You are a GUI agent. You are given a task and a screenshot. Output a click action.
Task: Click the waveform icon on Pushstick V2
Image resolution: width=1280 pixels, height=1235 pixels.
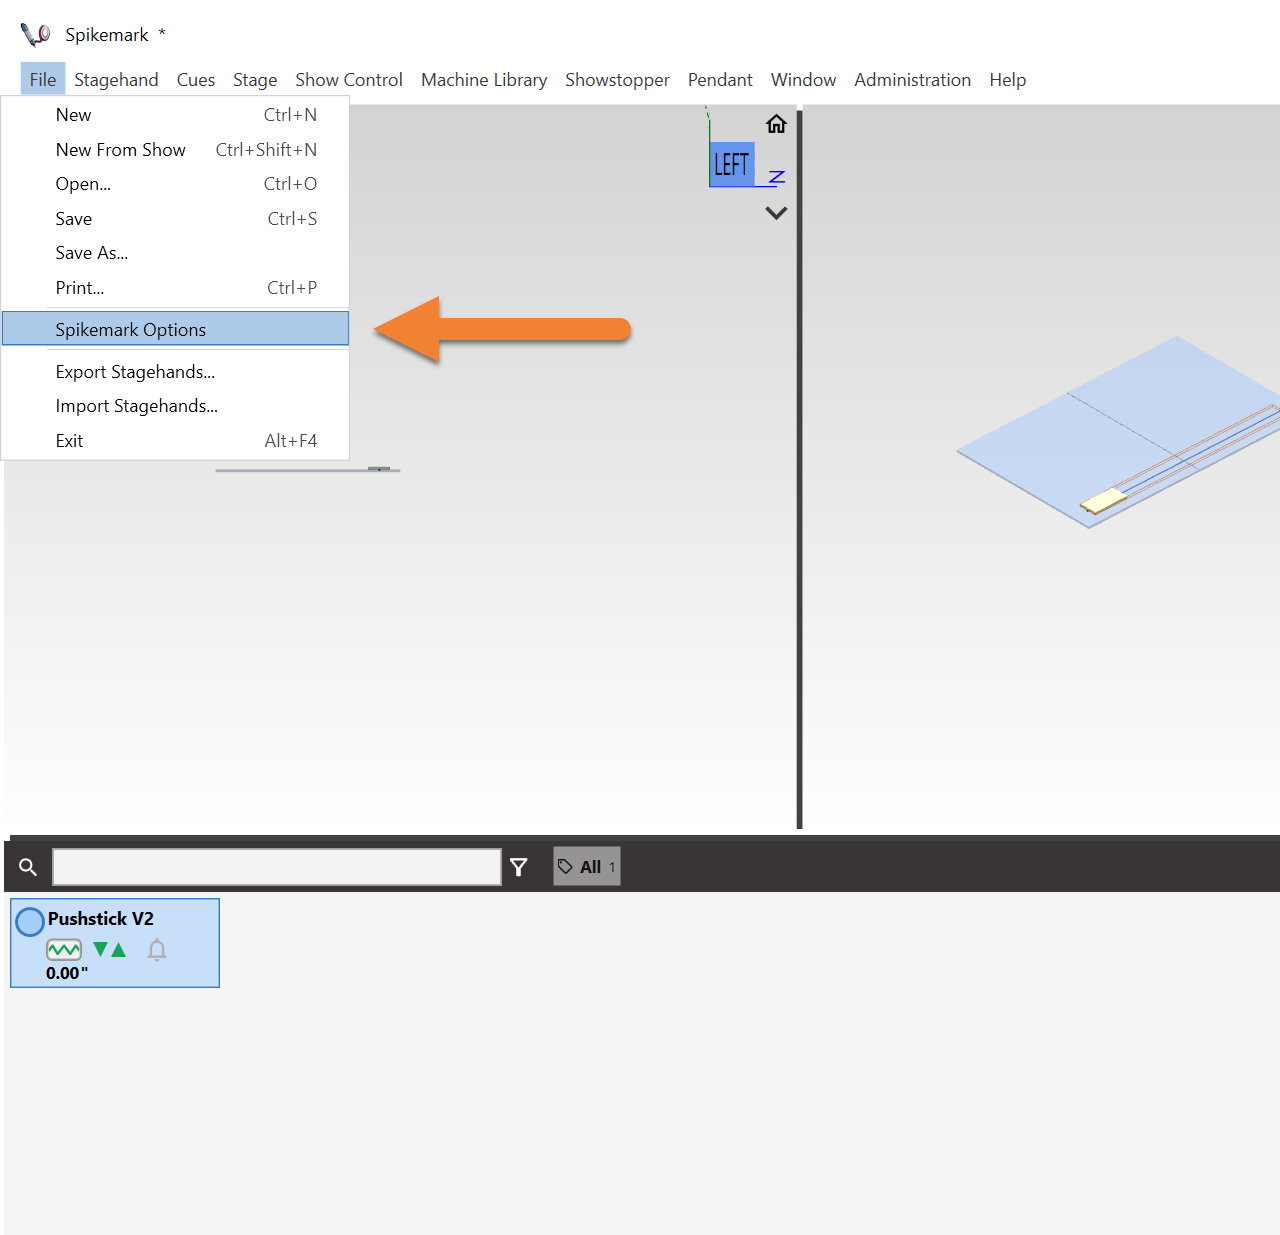(64, 950)
